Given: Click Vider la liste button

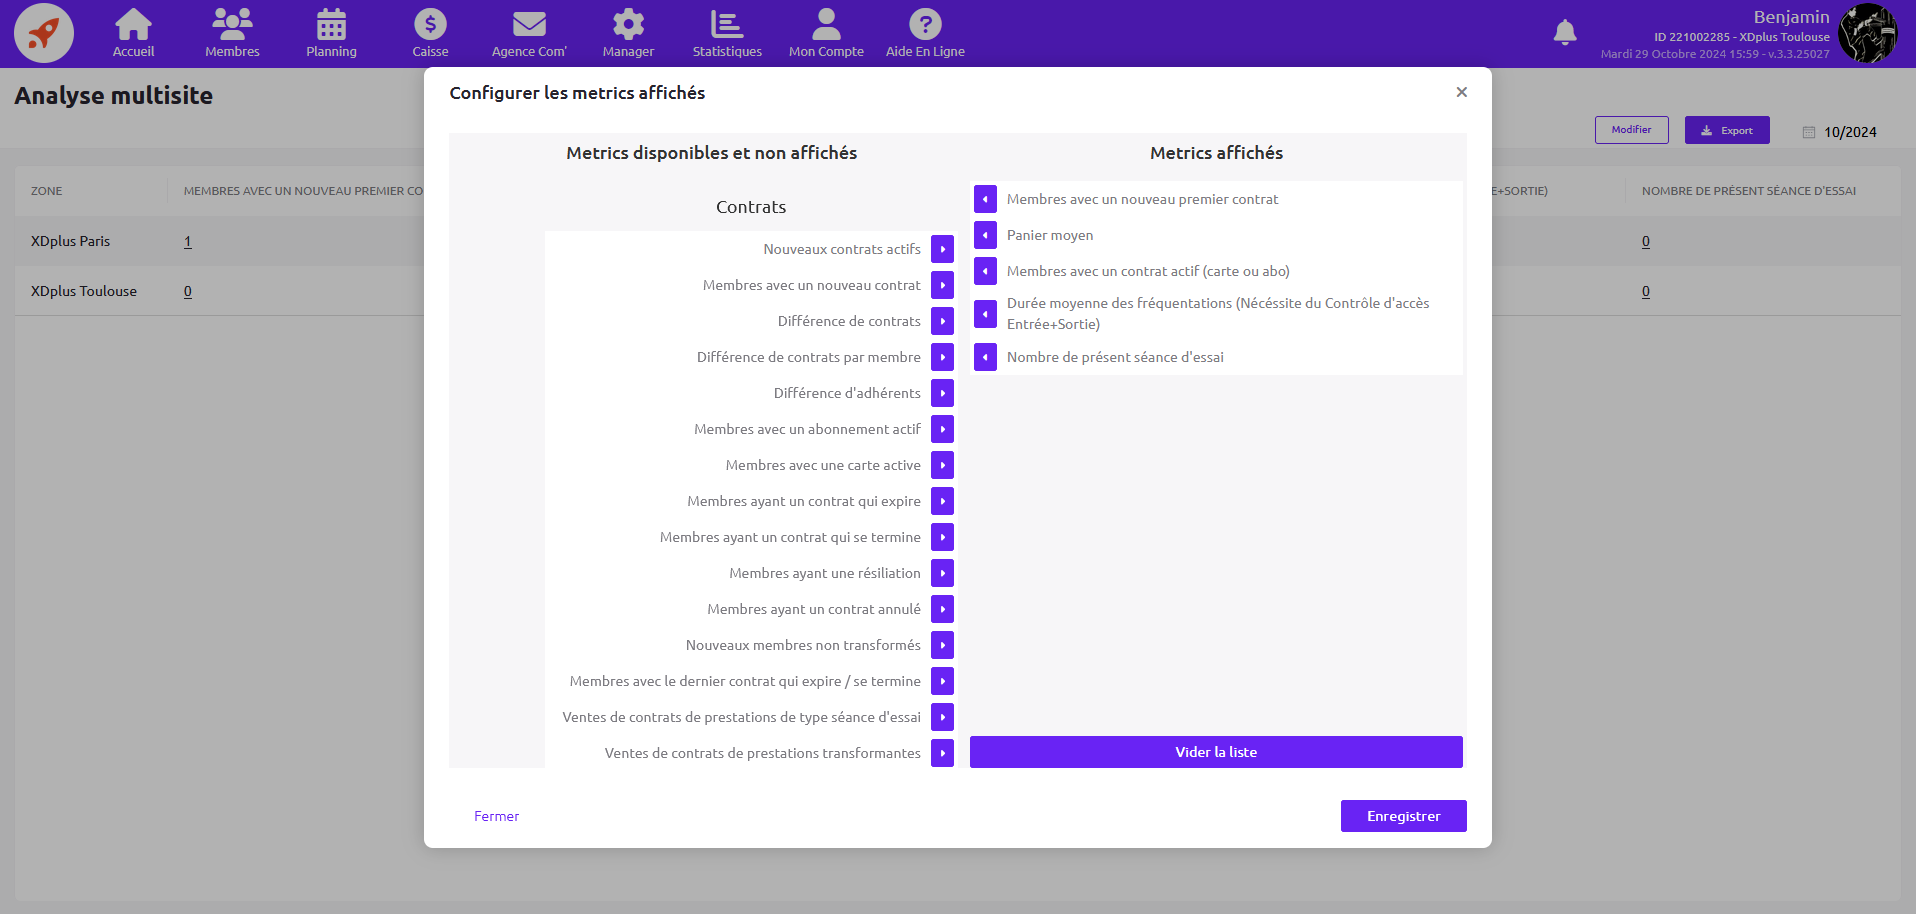Looking at the screenshot, I should click(x=1216, y=752).
